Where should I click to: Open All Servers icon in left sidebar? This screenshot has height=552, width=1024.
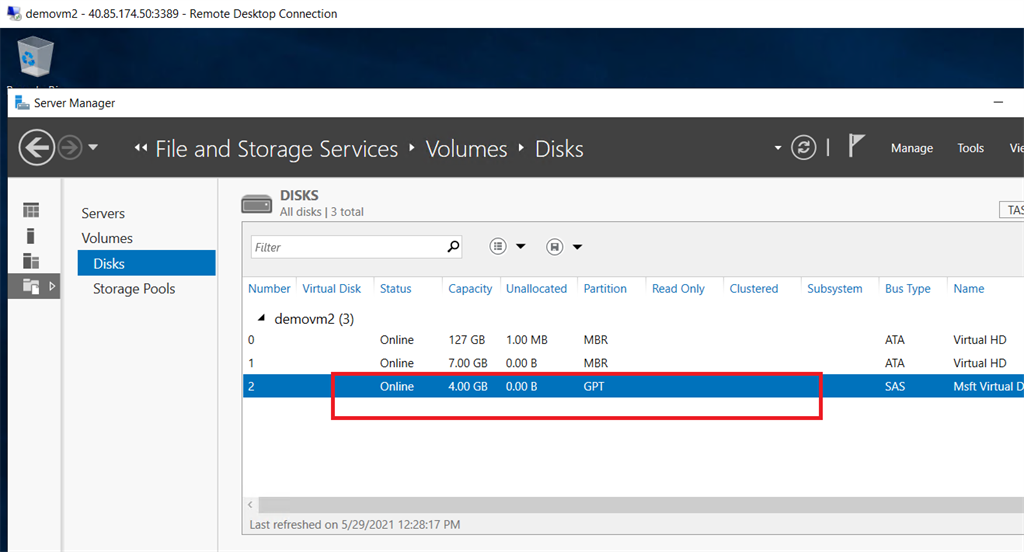pos(31,261)
